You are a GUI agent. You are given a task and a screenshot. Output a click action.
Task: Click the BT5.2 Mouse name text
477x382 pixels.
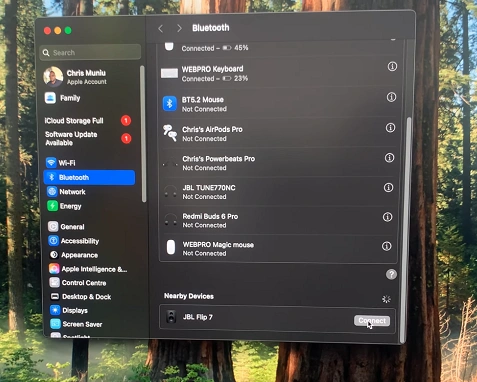tap(203, 99)
